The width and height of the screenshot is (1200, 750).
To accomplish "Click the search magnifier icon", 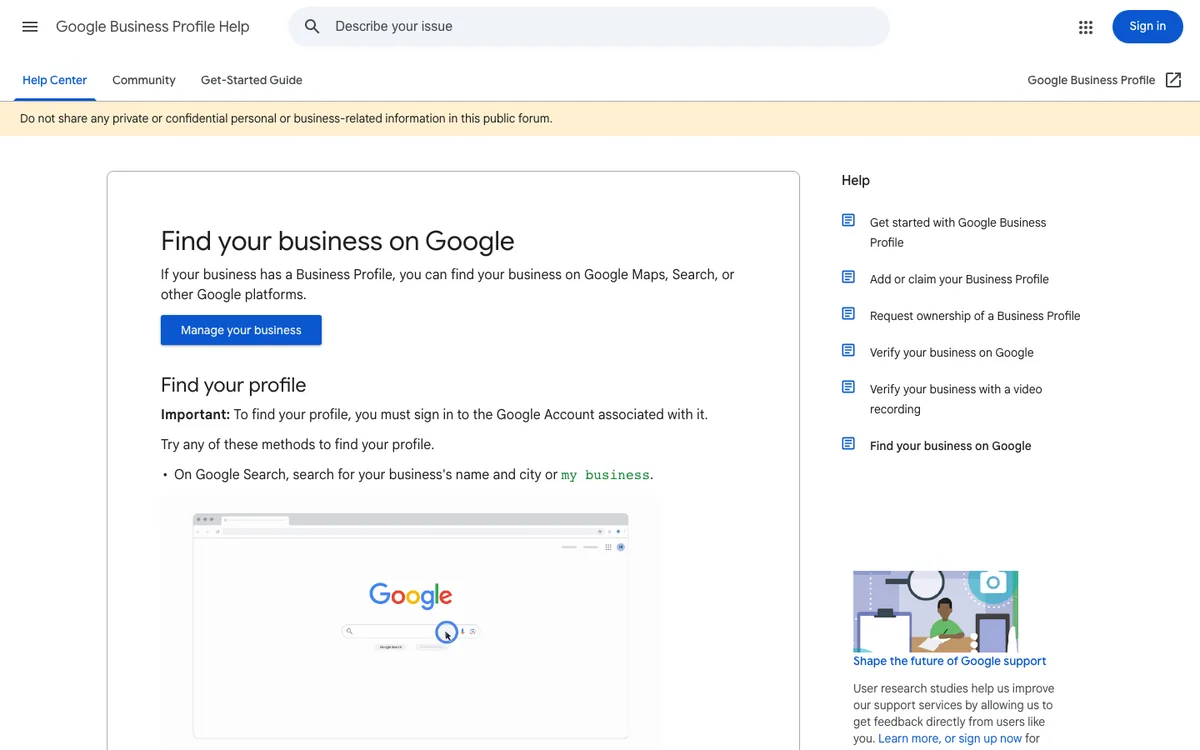I will (x=312, y=27).
